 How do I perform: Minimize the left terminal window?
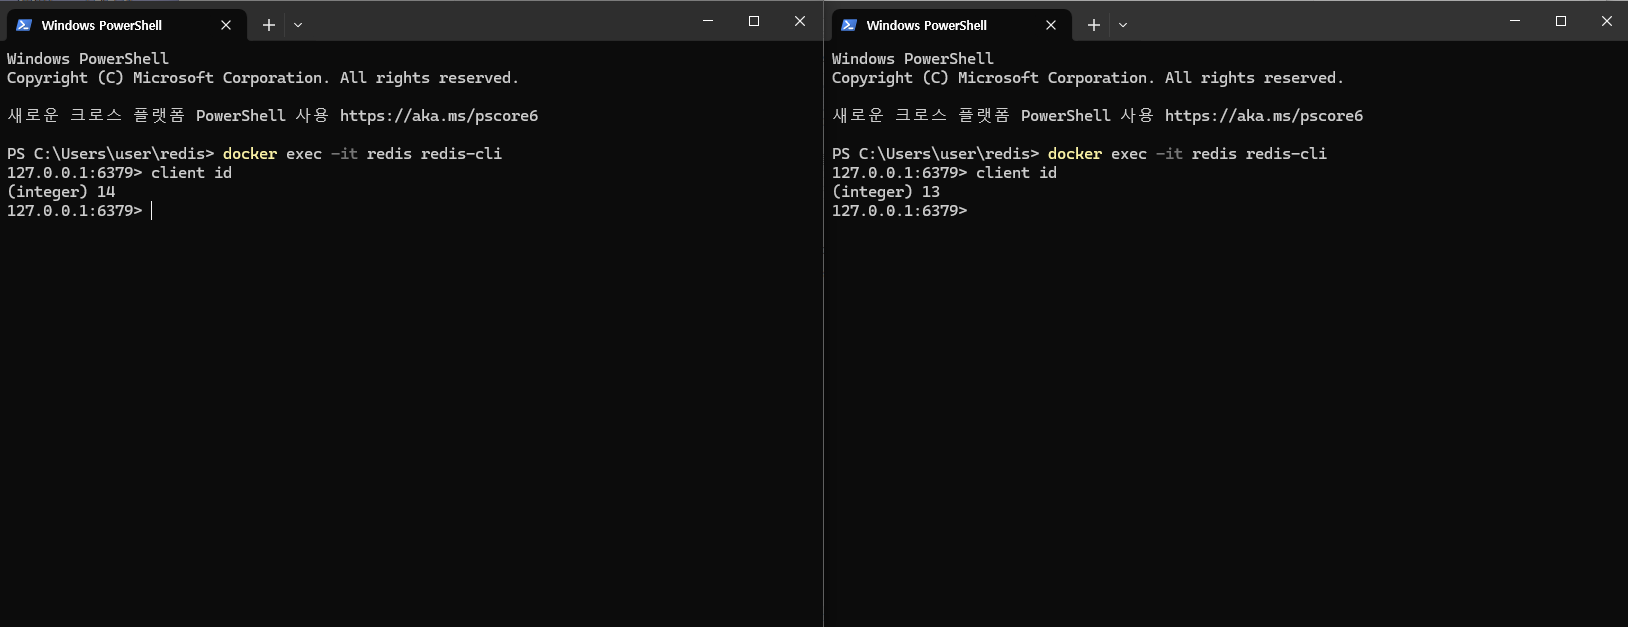(x=708, y=21)
